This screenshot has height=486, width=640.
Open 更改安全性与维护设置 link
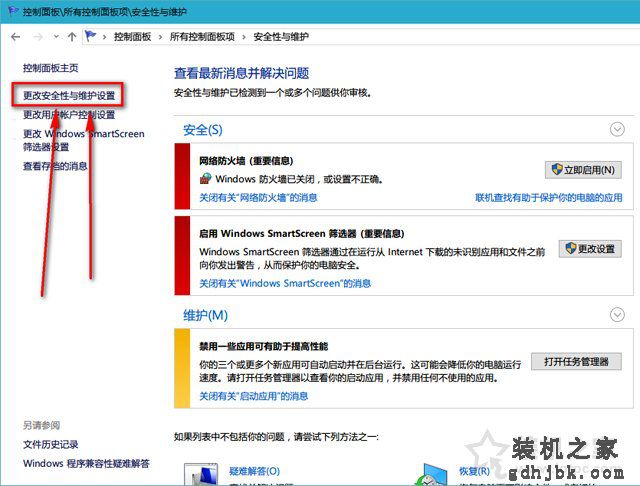pyautogui.click(x=69, y=96)
